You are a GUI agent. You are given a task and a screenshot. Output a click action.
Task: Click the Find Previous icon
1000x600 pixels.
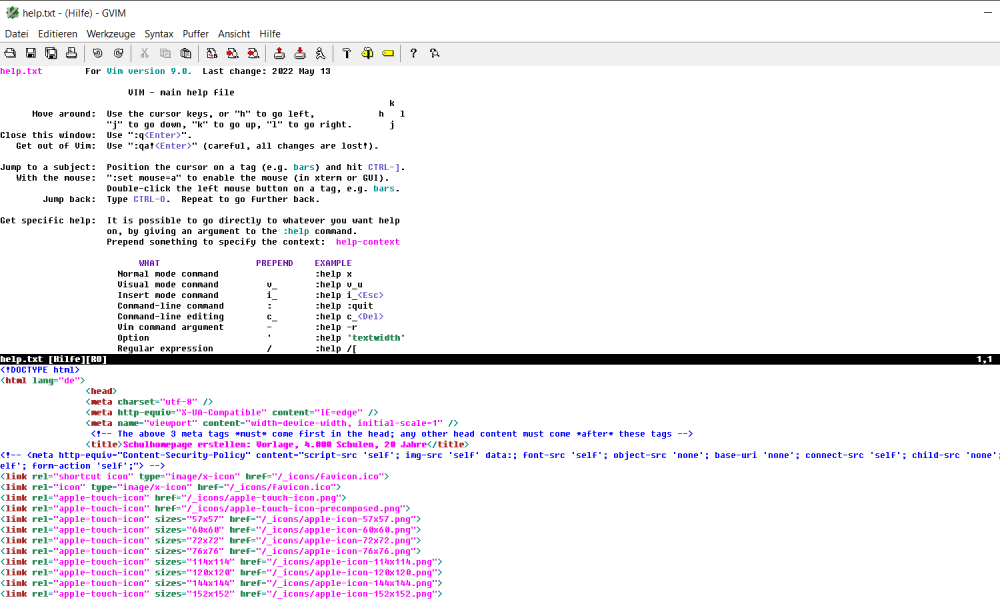tap(253, 54)
